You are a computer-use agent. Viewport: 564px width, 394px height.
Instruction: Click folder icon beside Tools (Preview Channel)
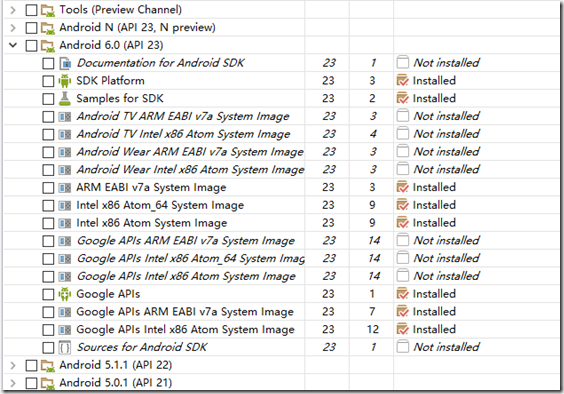click(48, 10)
